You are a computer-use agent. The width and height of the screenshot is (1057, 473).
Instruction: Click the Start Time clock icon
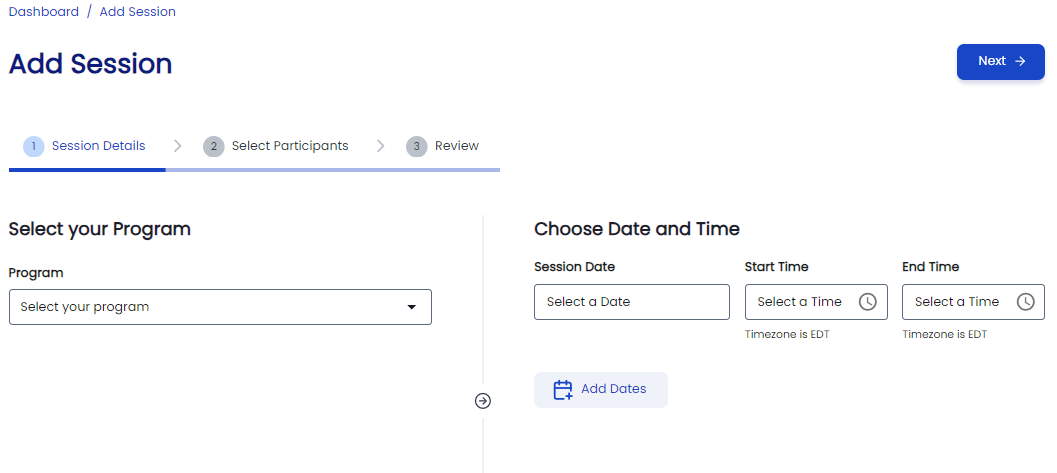(867, 302)
